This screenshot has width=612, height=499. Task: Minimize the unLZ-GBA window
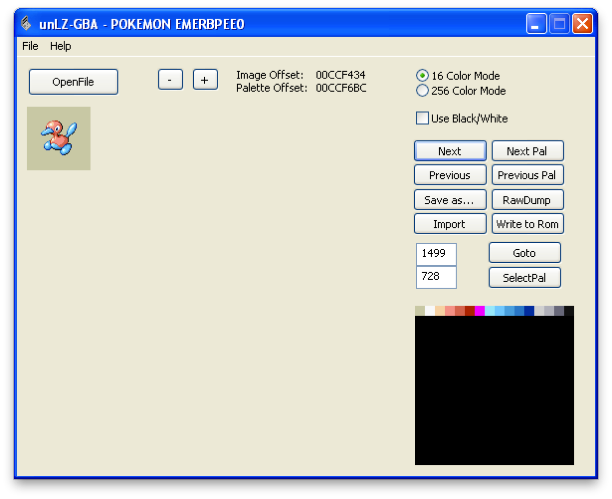[x=536, y=23]
